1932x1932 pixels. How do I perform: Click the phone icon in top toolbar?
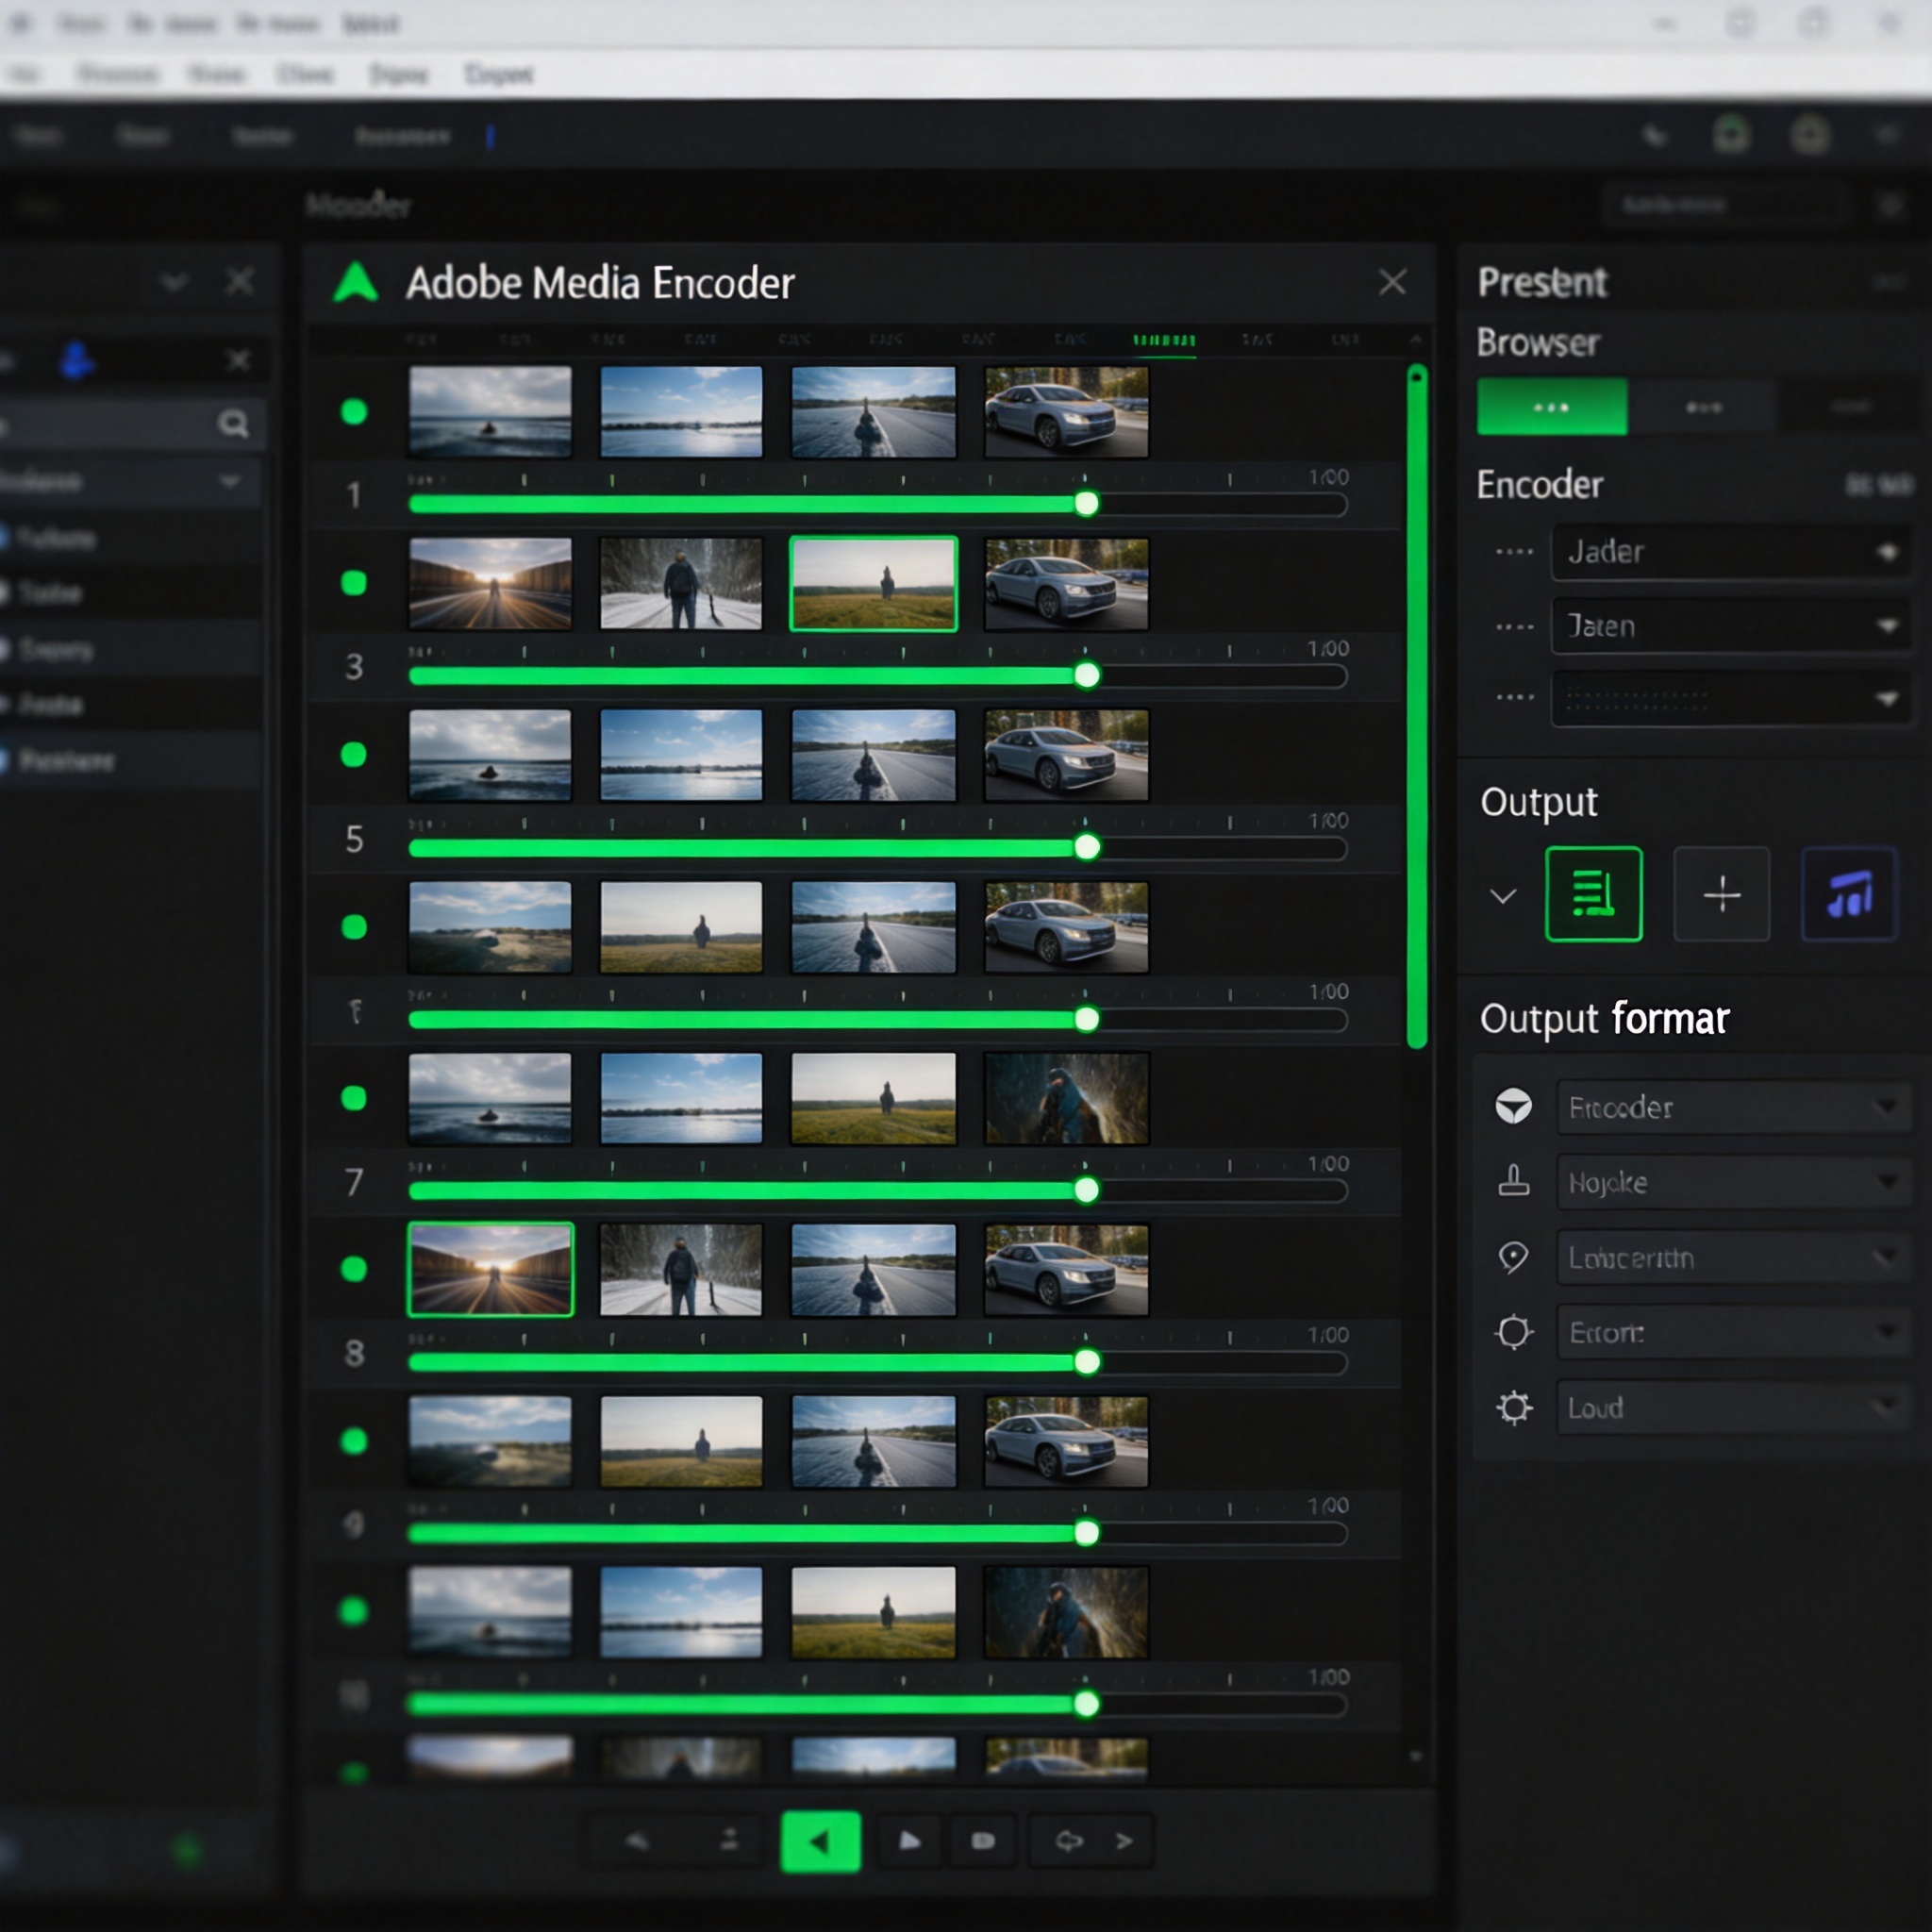tap(1655, 135)
